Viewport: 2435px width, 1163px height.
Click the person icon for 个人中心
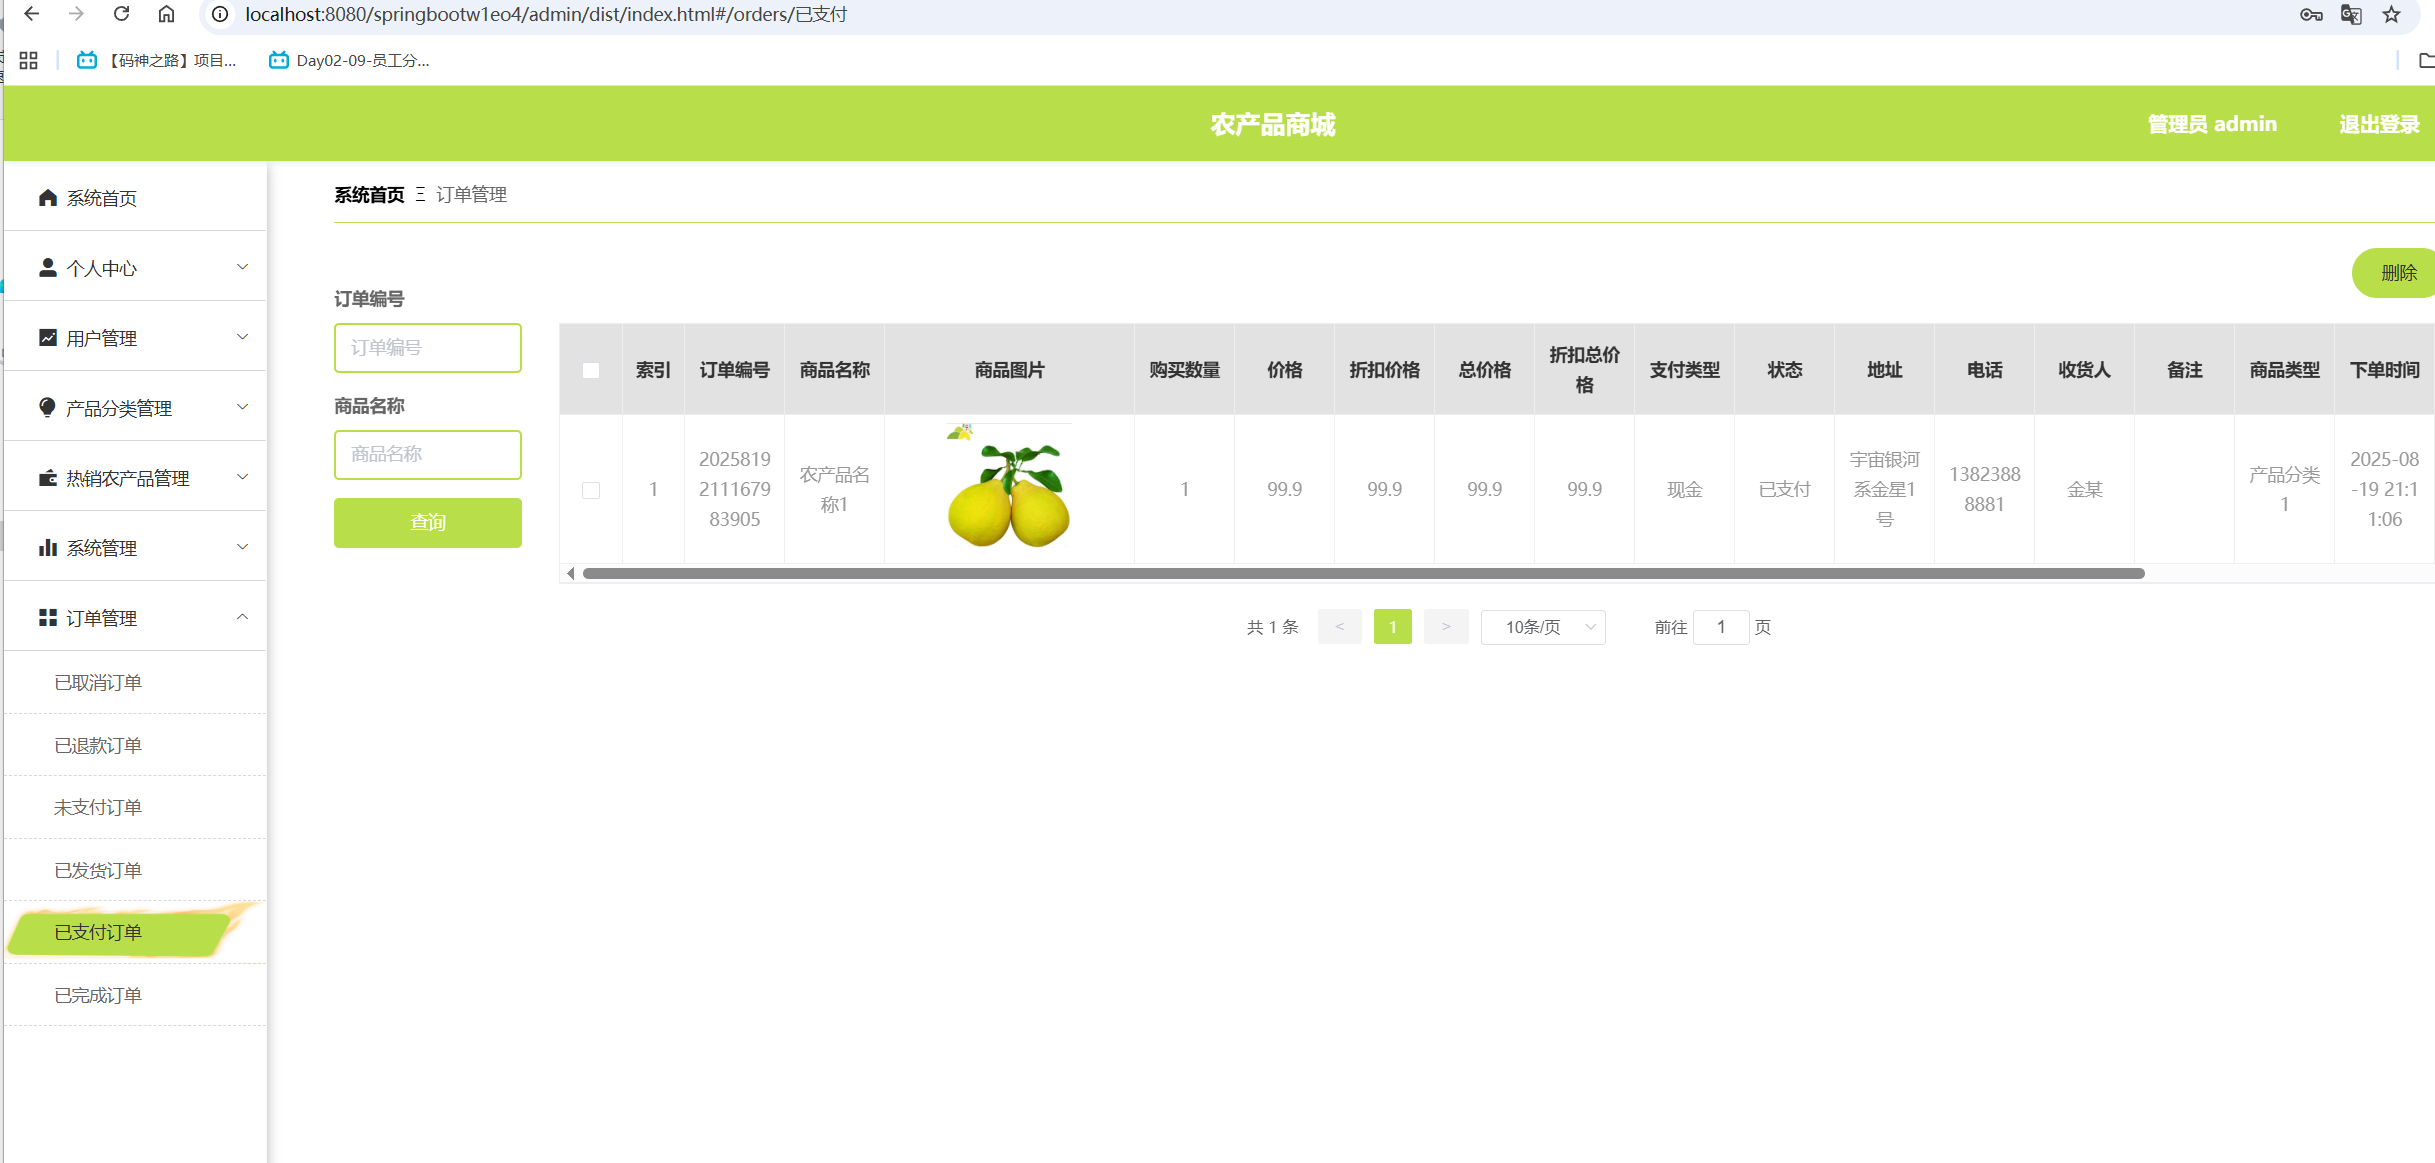47,268
